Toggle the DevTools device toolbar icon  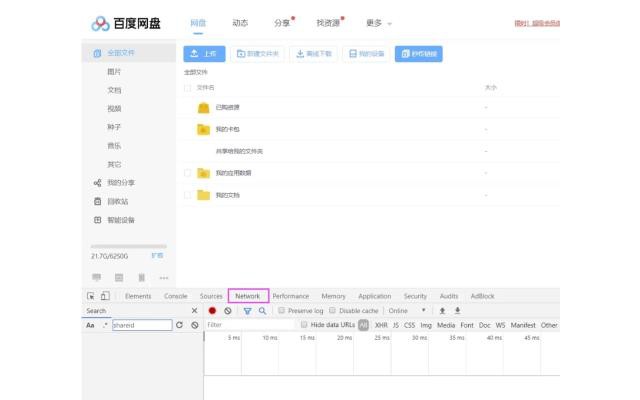(x=105, y=296)
